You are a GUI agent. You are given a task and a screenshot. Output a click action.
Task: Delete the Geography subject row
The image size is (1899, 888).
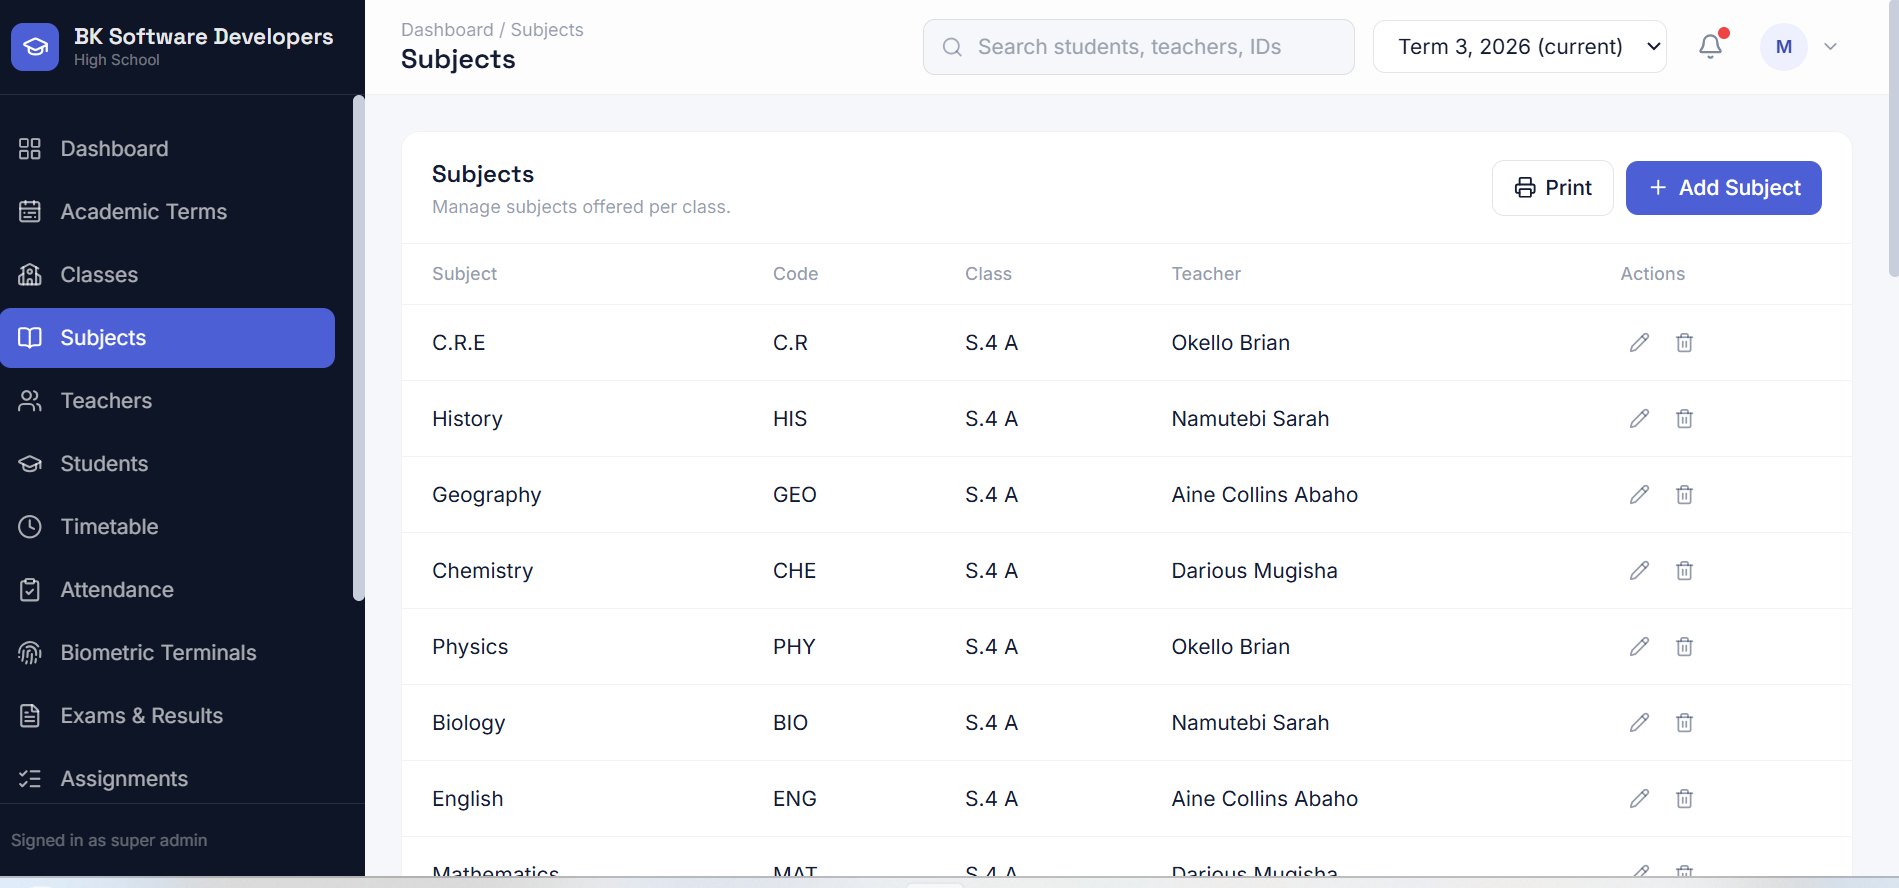tap(1685, 495)
